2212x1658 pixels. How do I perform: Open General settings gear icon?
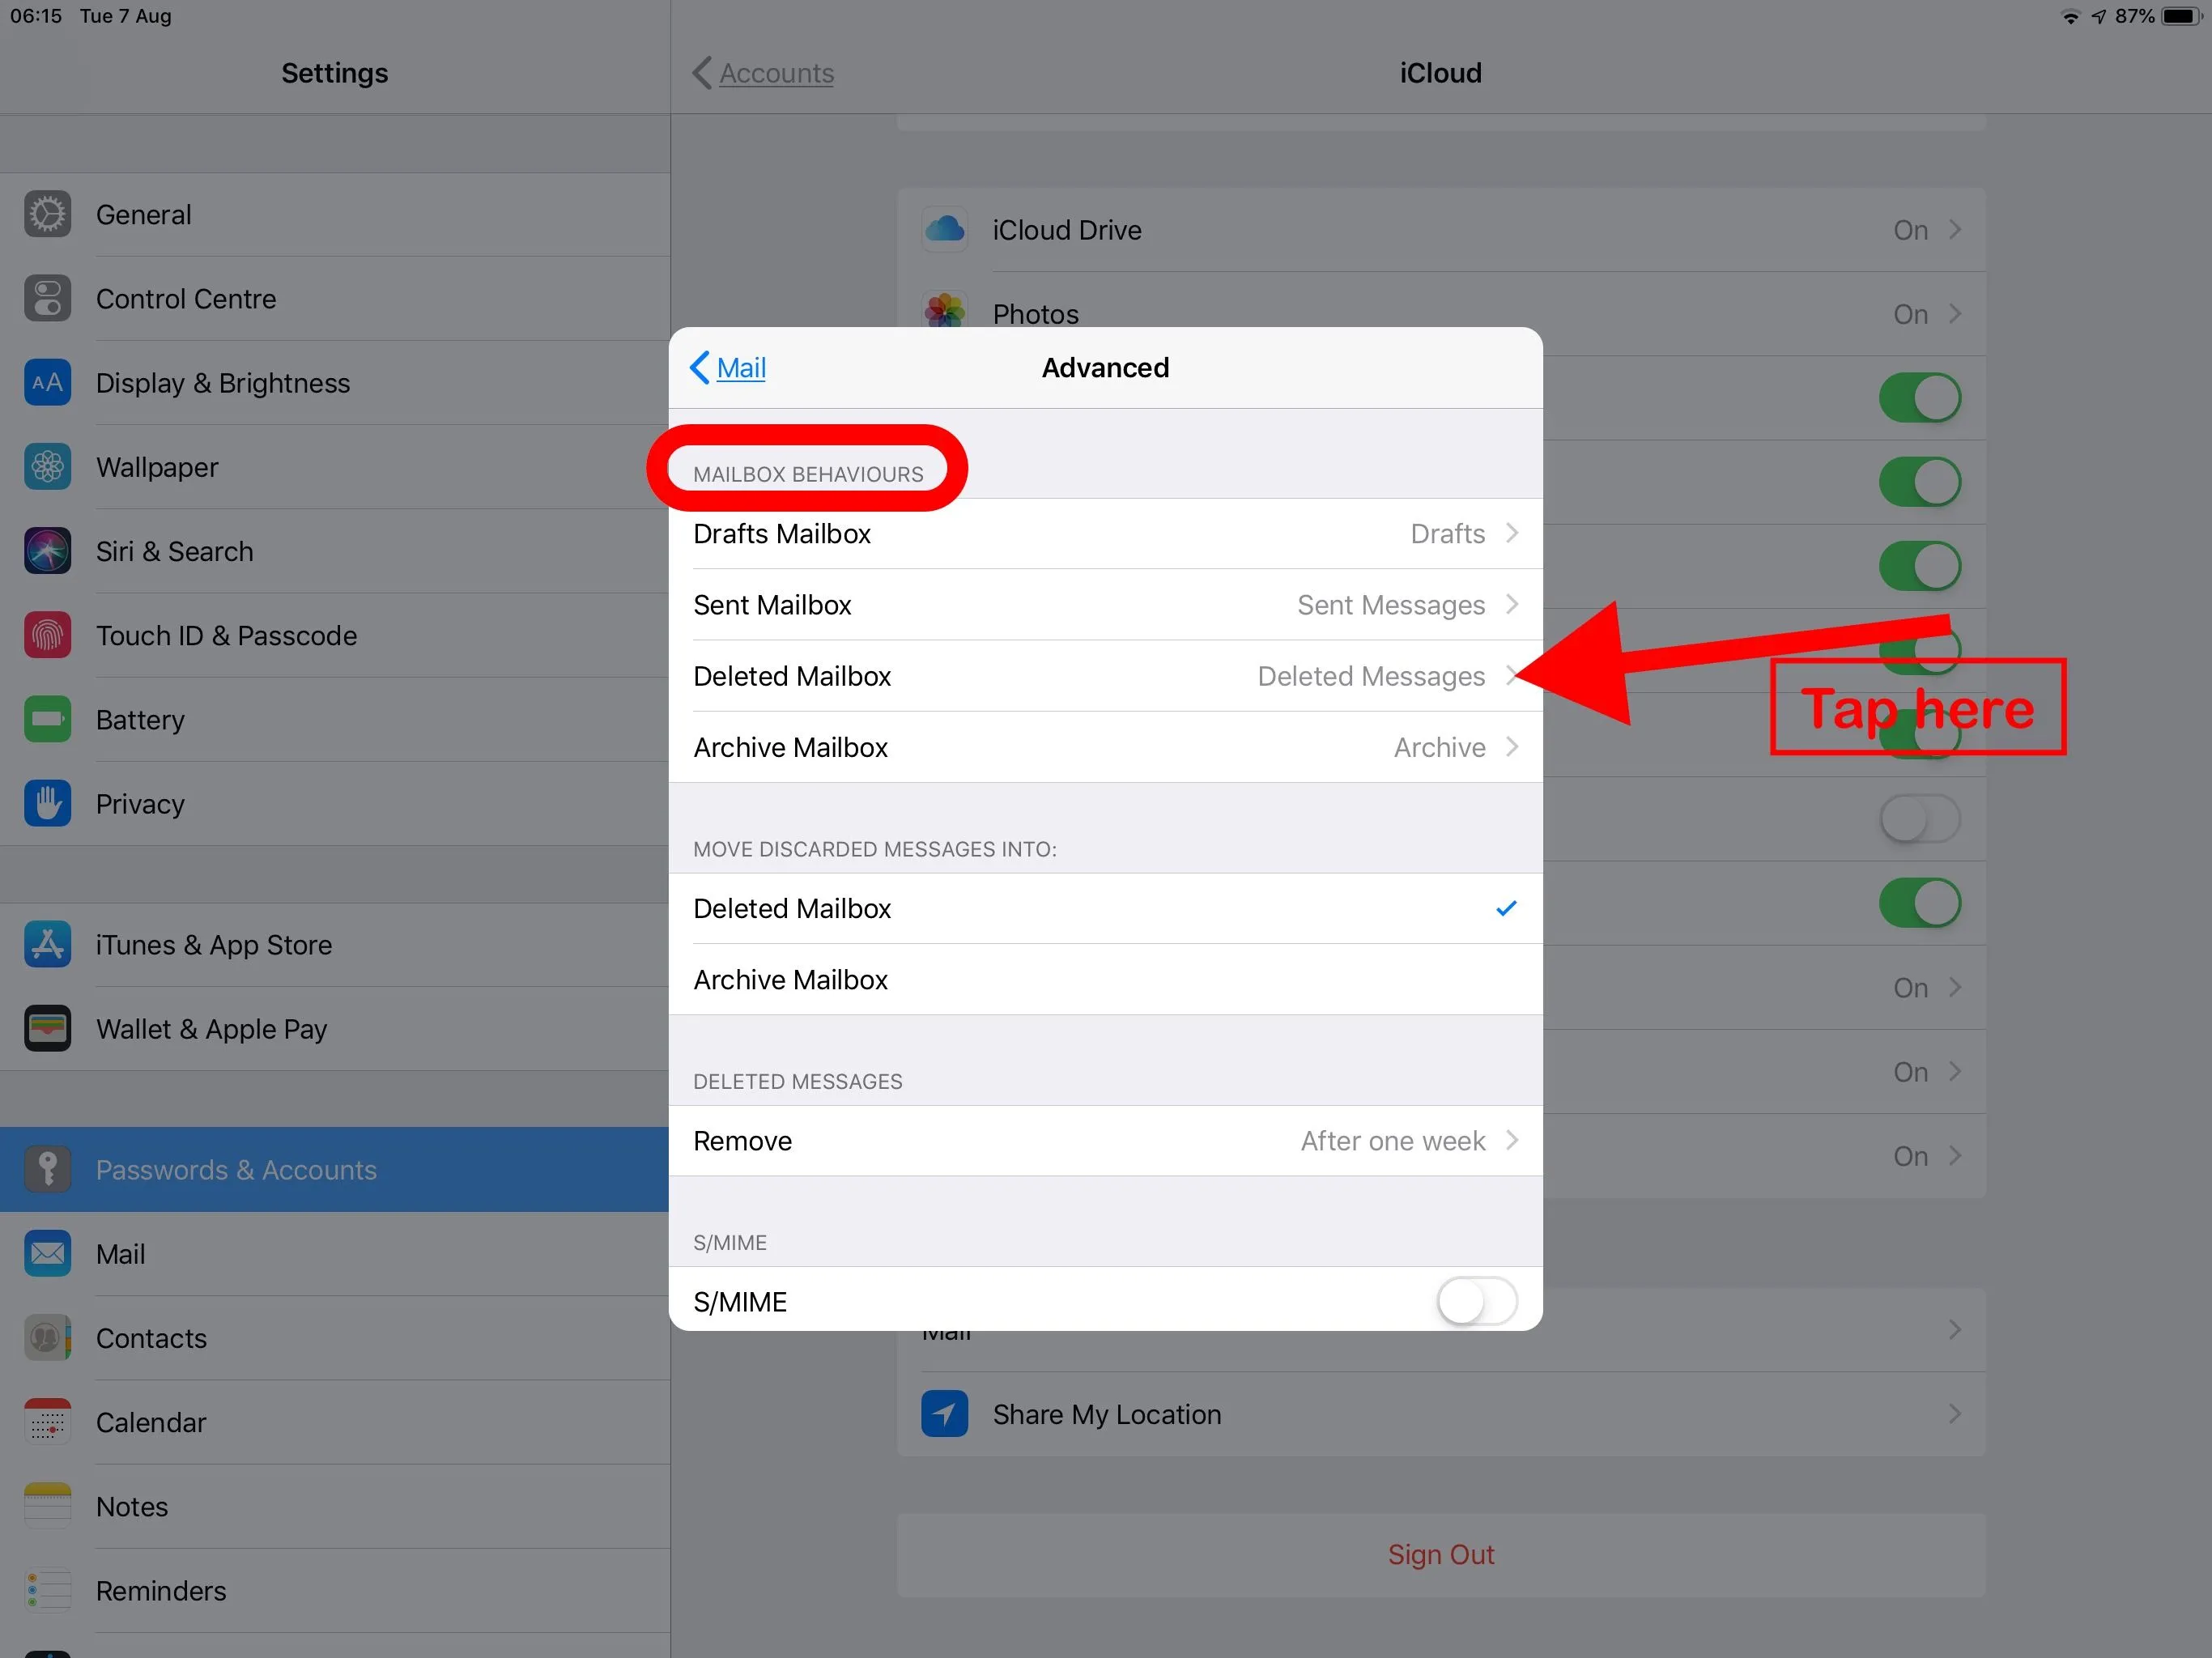pyautogui.click(x=47, y=214)
